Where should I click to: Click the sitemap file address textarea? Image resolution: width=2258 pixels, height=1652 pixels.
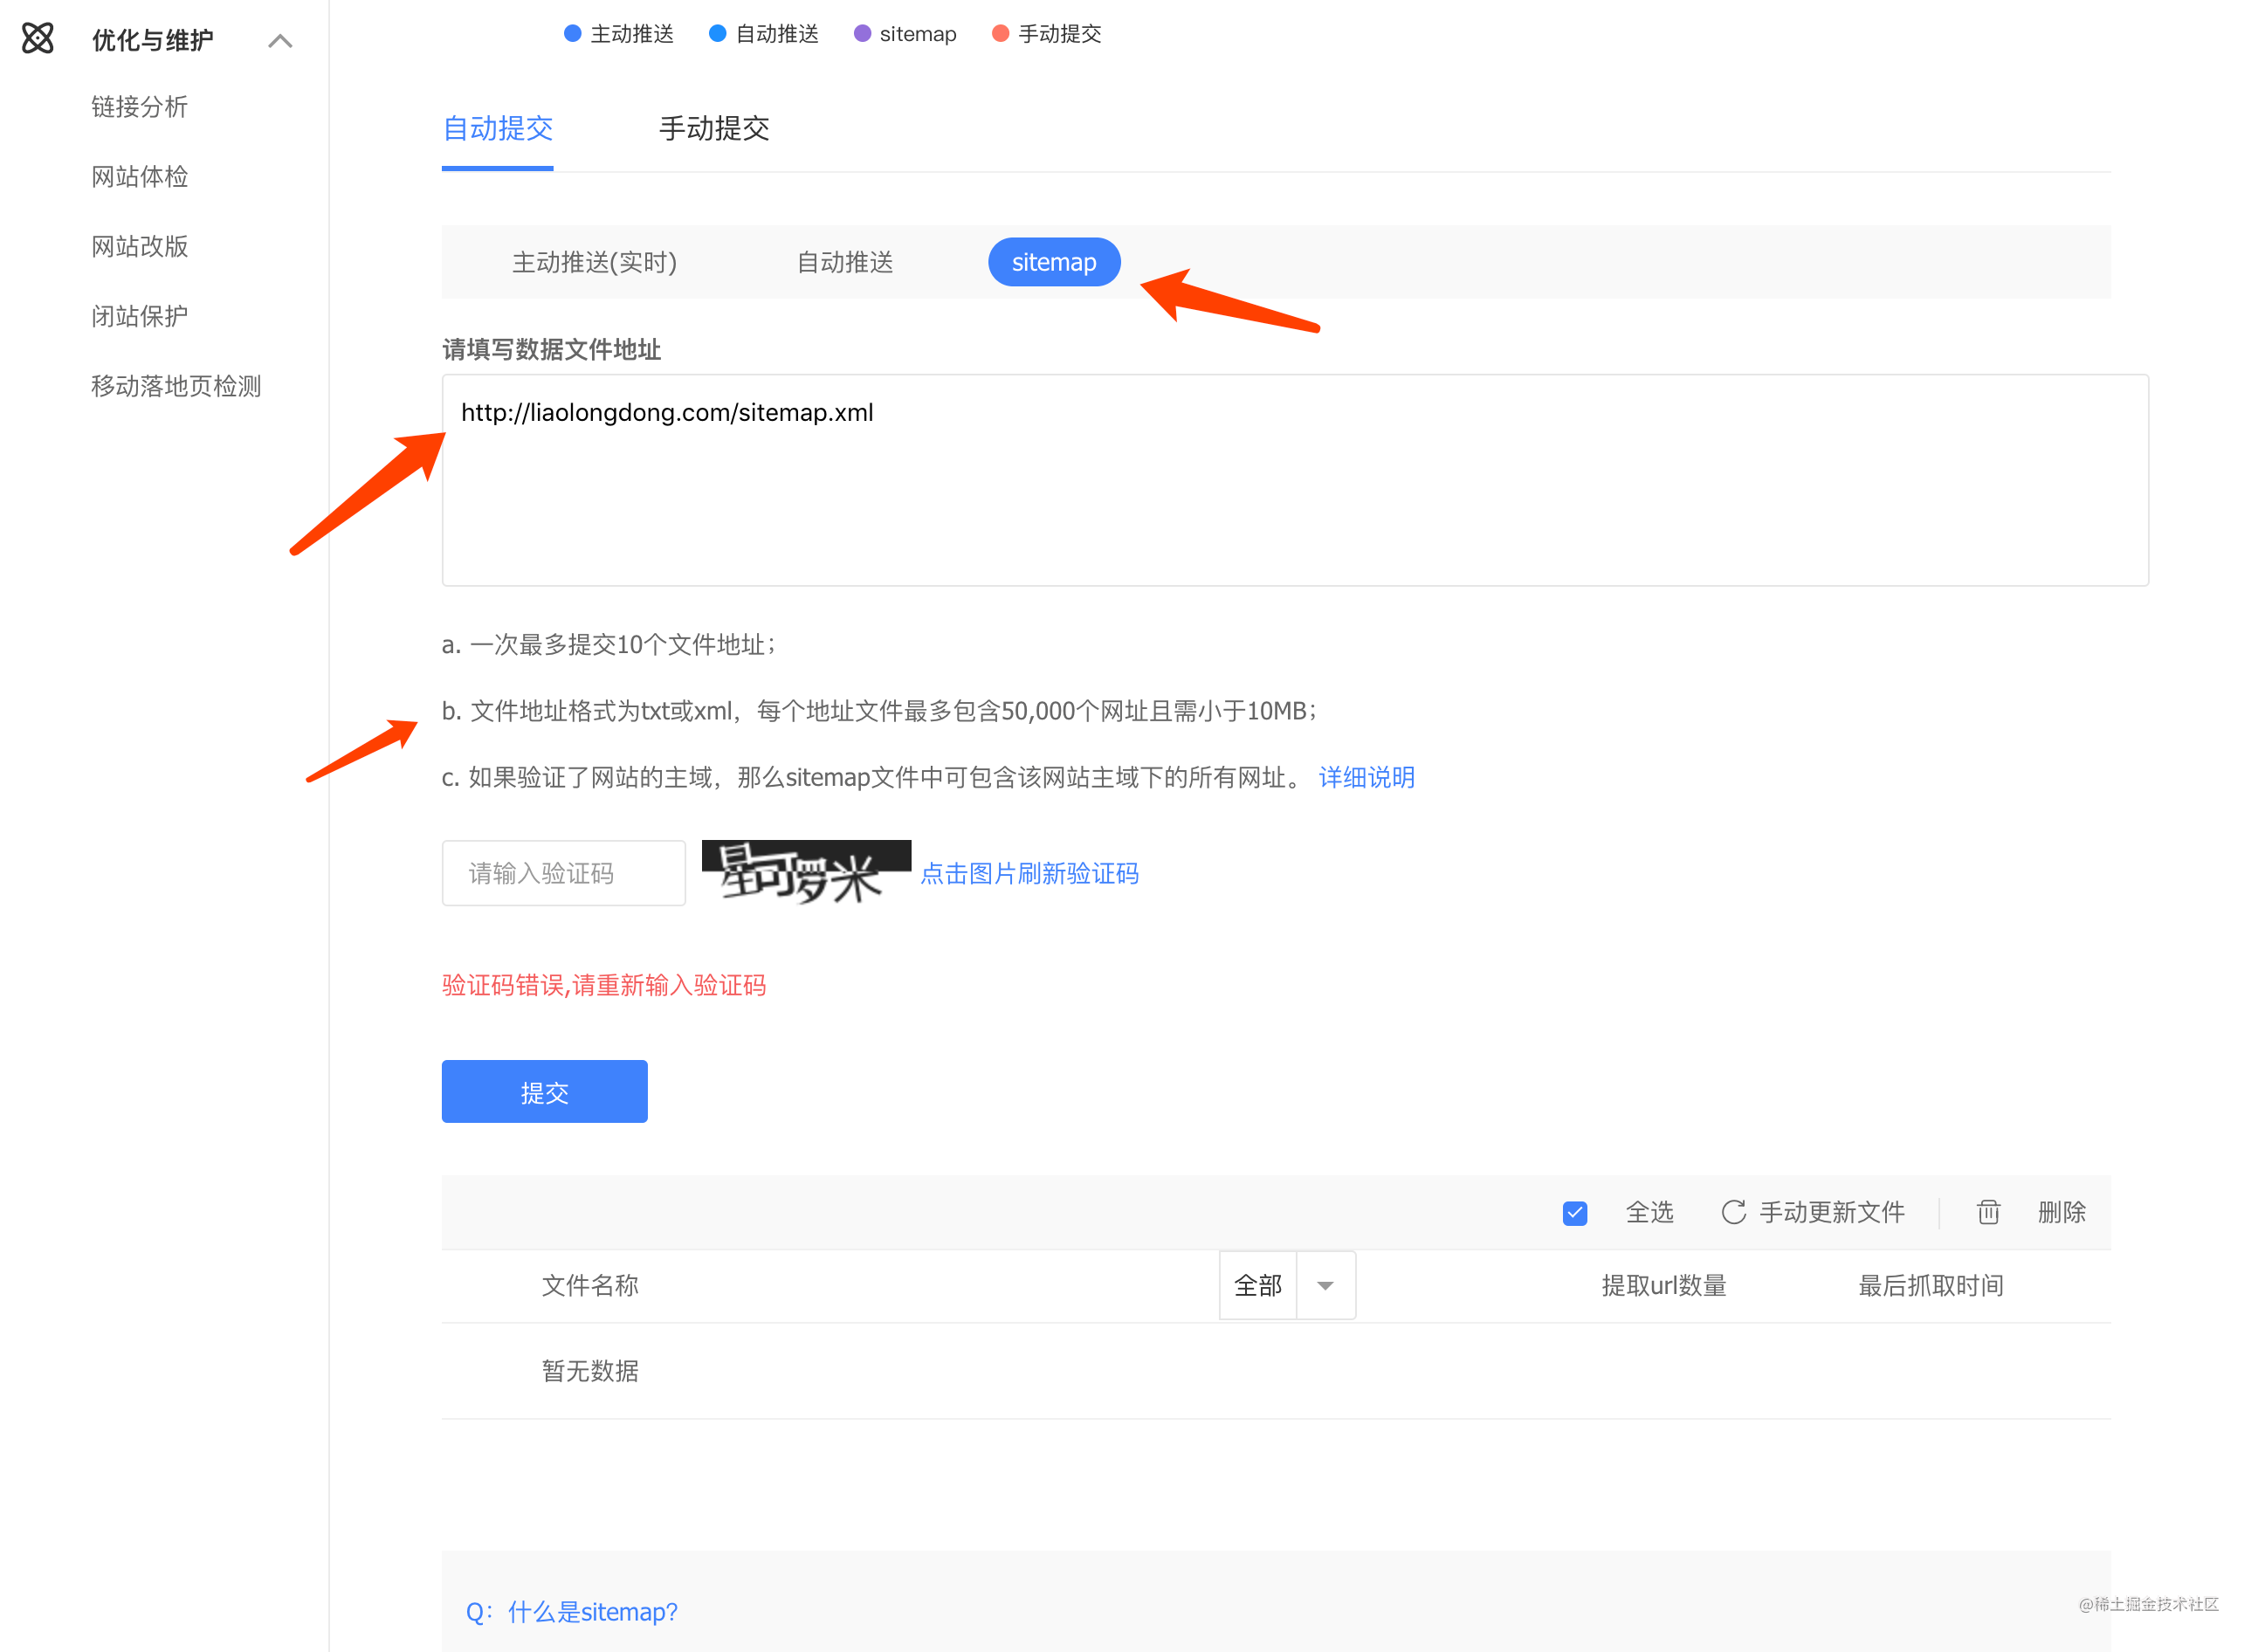tap(1295, 480)
